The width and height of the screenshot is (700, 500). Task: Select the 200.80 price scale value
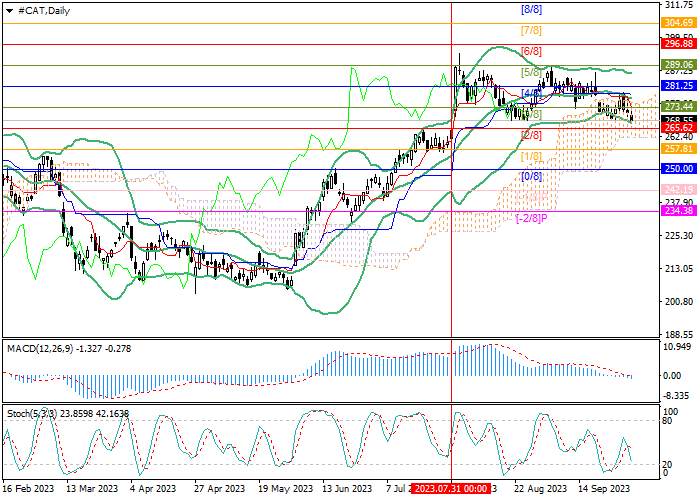[x=679, y=302]
